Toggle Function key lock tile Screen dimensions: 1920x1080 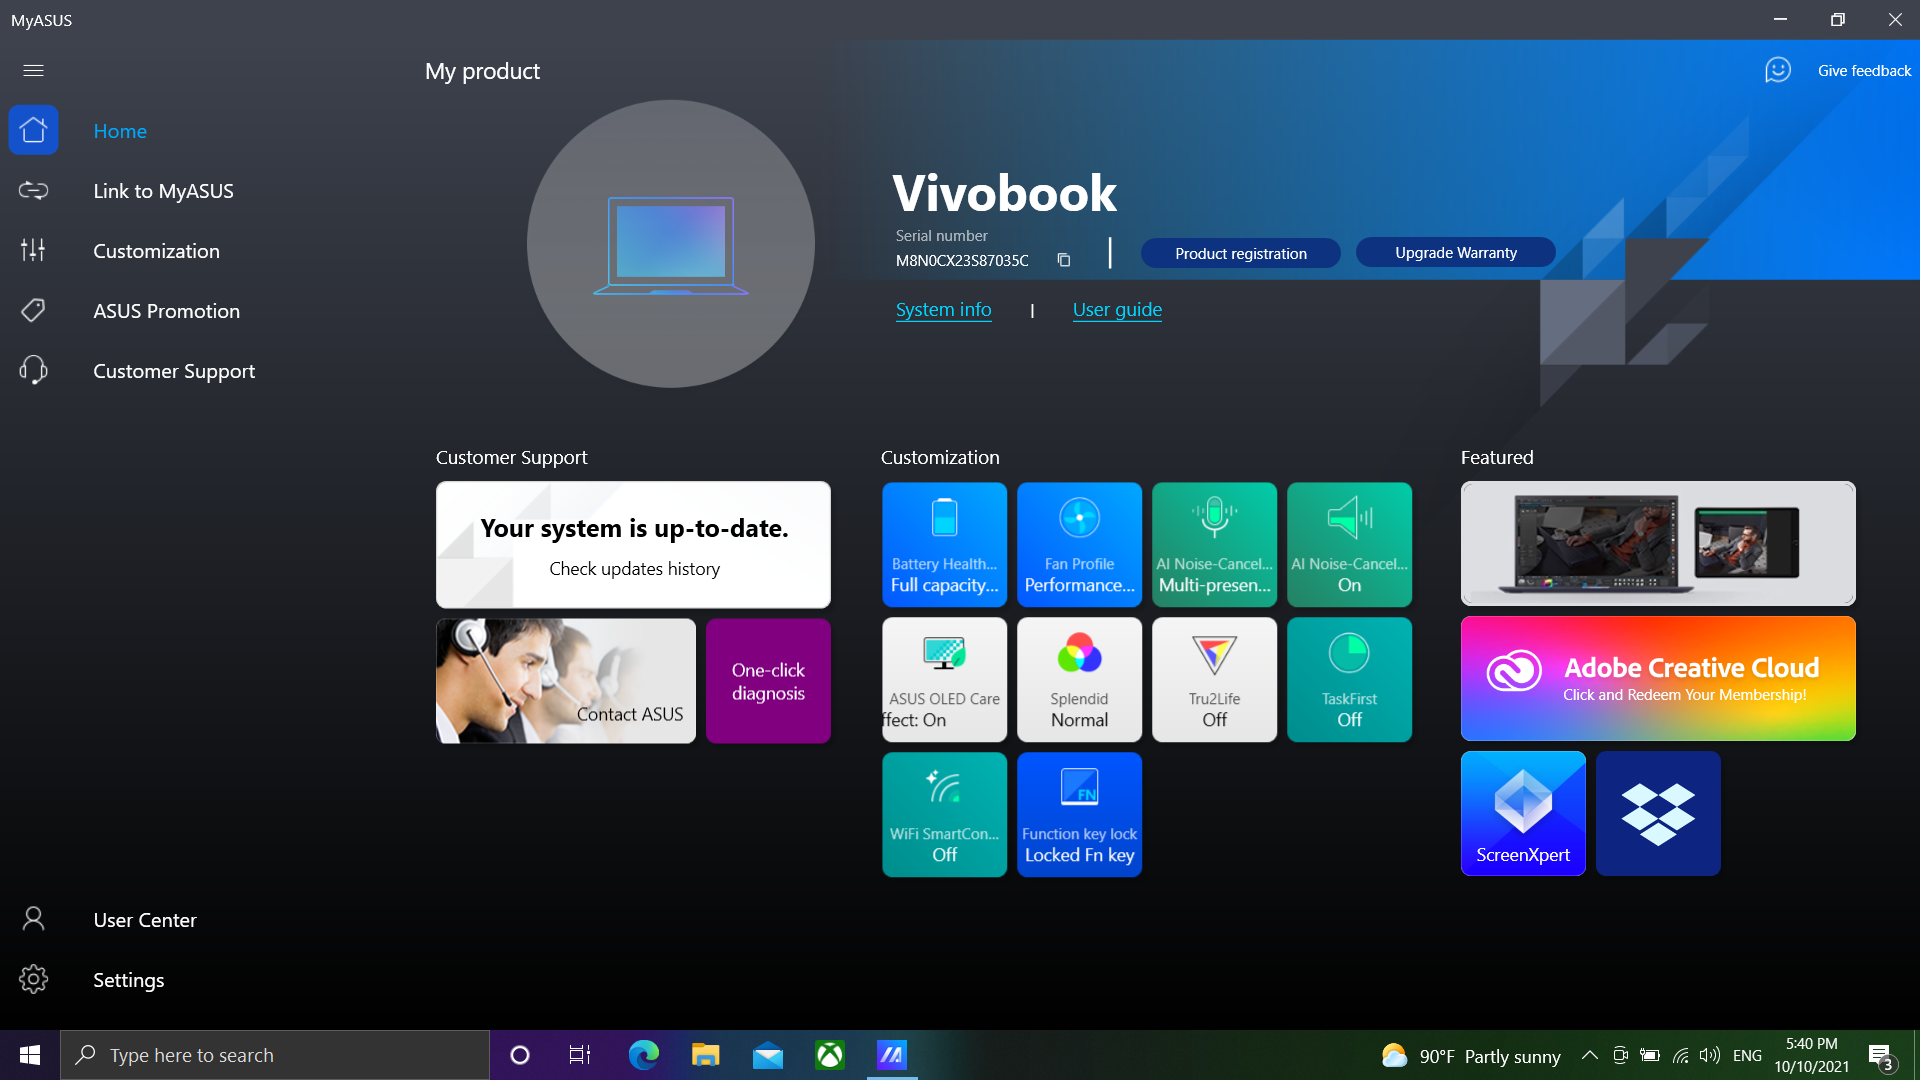point(1079,815)
